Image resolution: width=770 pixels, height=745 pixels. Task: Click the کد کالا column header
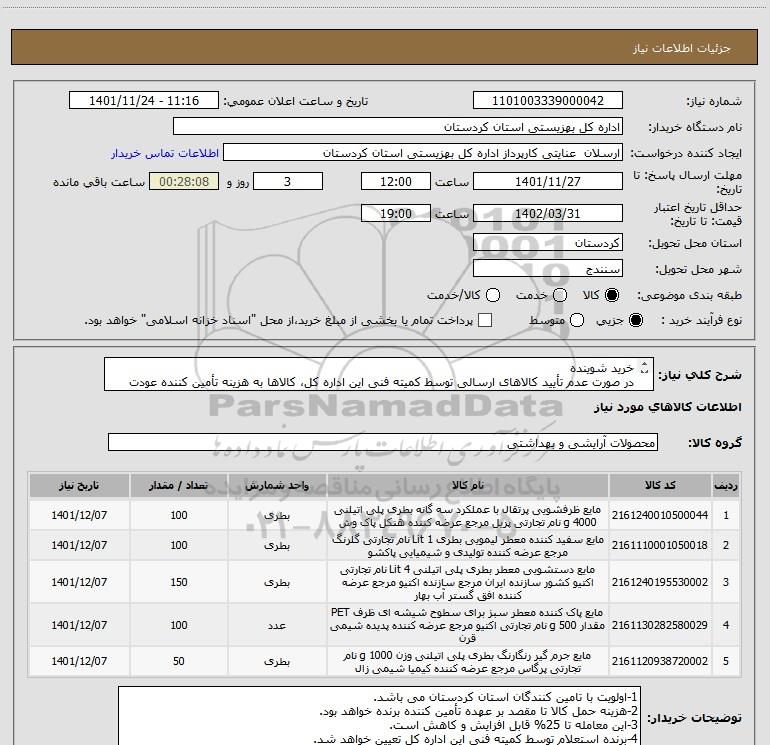pyautogui.click(x=660, y=486)
